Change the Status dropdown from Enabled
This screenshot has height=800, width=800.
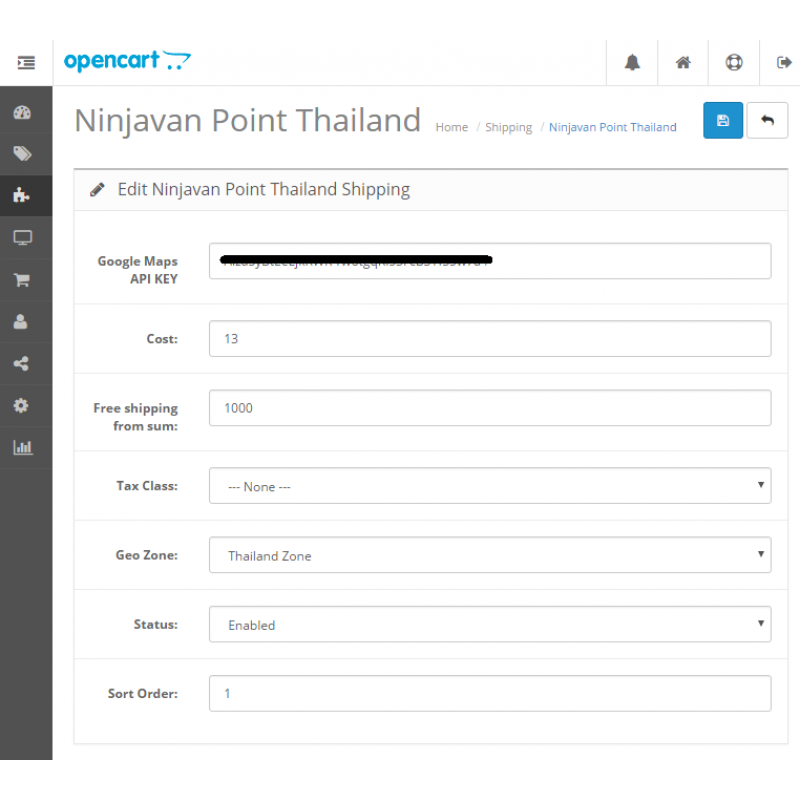489,625
